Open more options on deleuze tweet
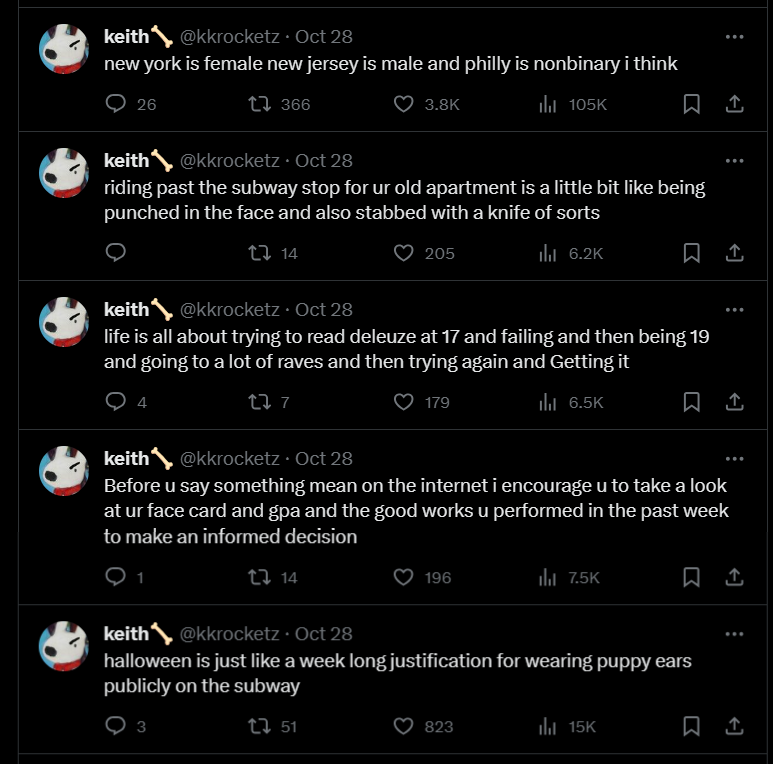773x764 pixels. tap(734, 310)
